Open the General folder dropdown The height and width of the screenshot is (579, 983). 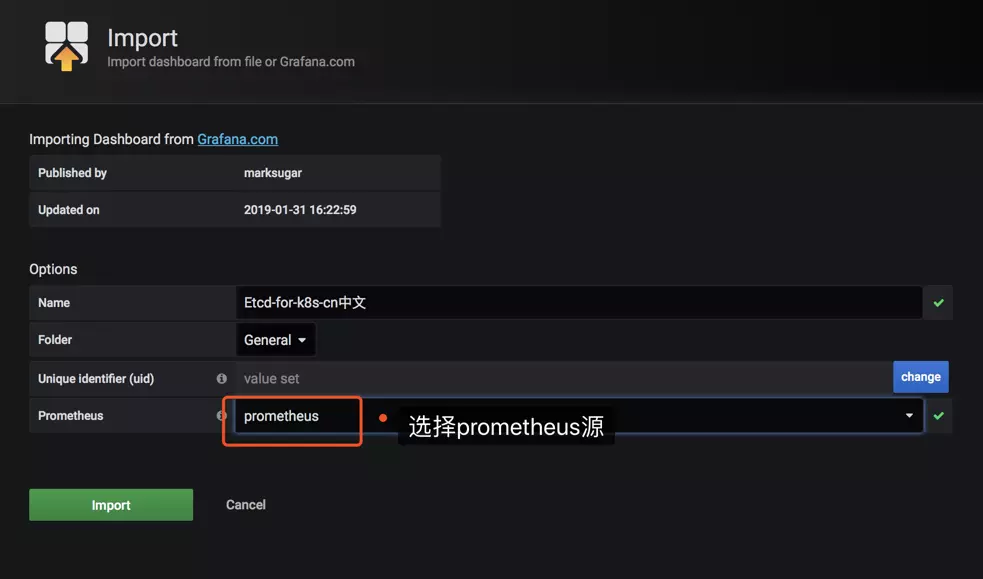[276, 340]
